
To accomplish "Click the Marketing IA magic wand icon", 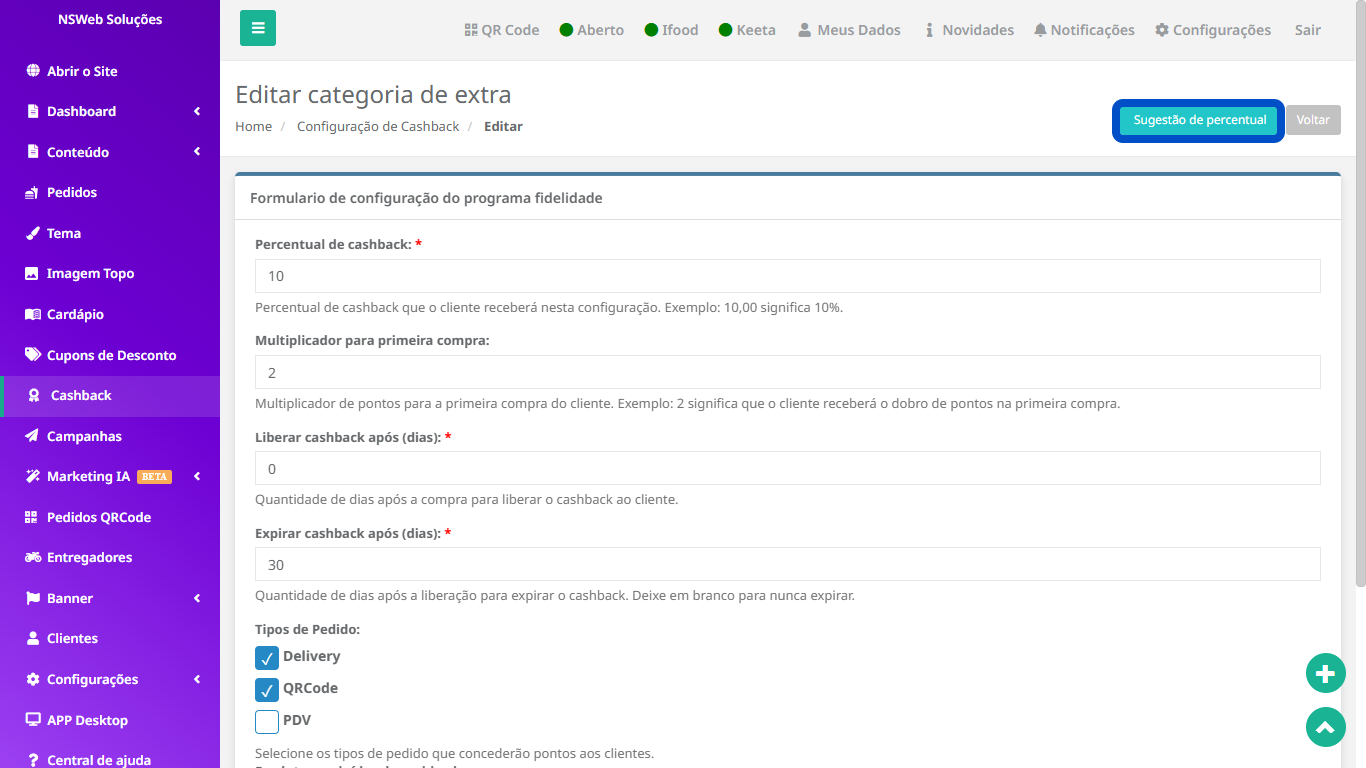I will coord(32,476).
